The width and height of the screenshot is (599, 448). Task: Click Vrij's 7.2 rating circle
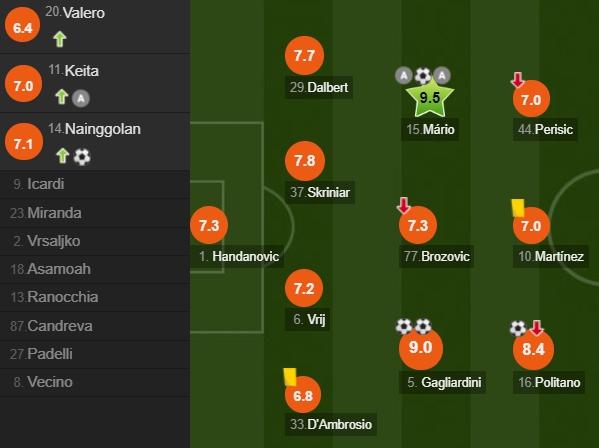(304, 288)
